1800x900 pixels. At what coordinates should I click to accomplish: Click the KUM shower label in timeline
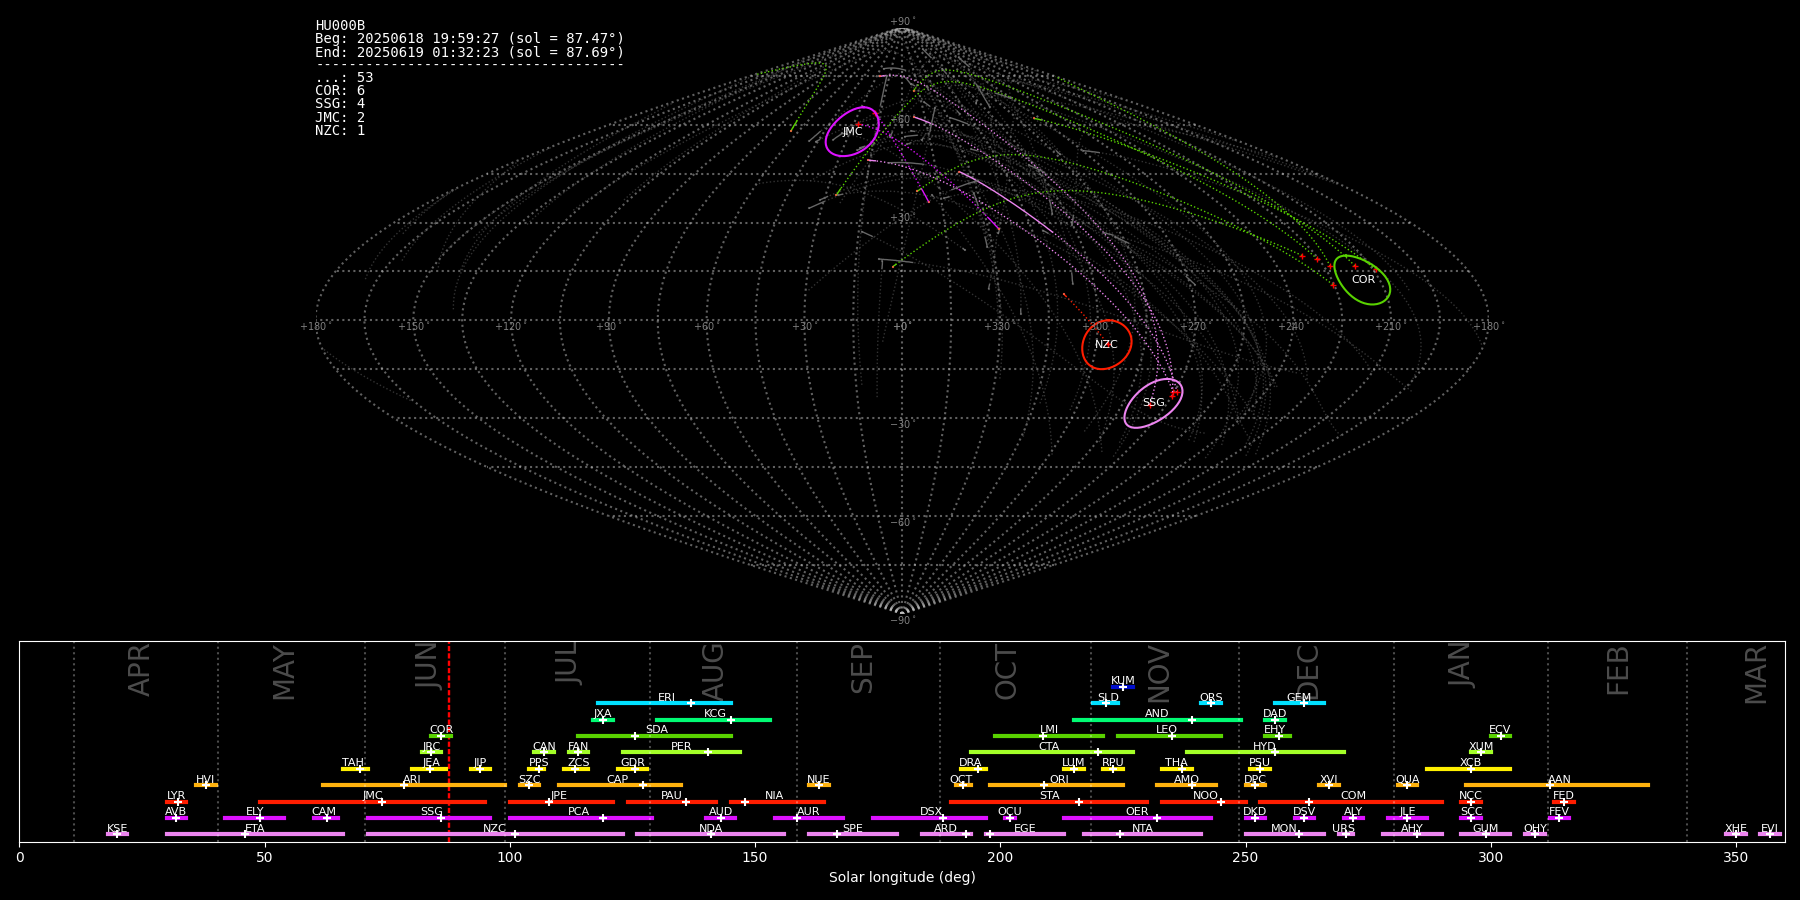click(1123, 681)
